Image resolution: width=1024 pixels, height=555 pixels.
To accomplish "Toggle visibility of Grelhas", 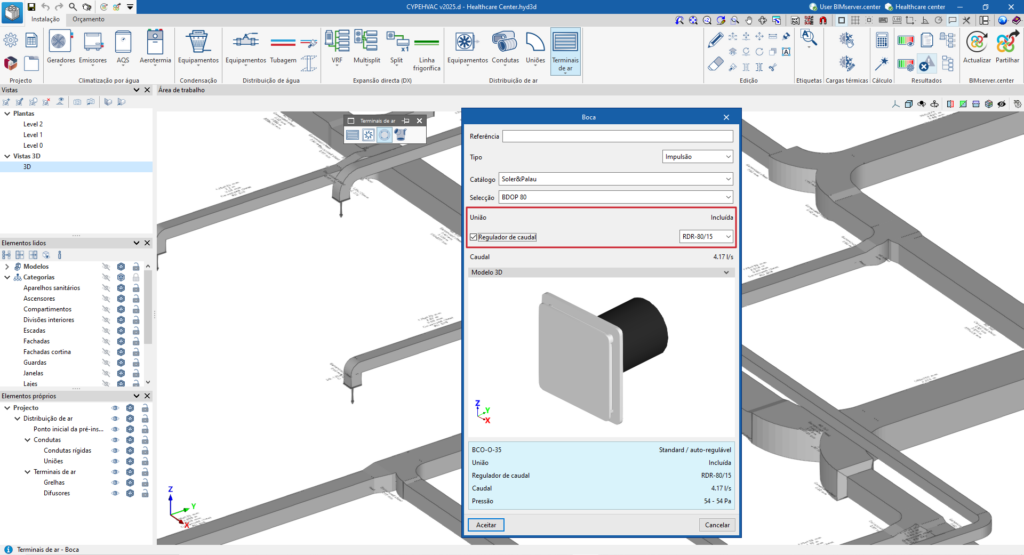I will [x=115, y=483].
